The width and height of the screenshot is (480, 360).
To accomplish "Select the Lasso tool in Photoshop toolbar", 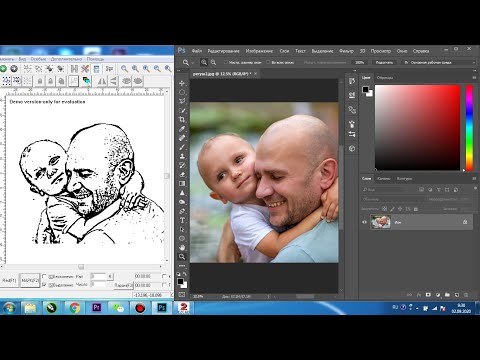I will (182, 101).
